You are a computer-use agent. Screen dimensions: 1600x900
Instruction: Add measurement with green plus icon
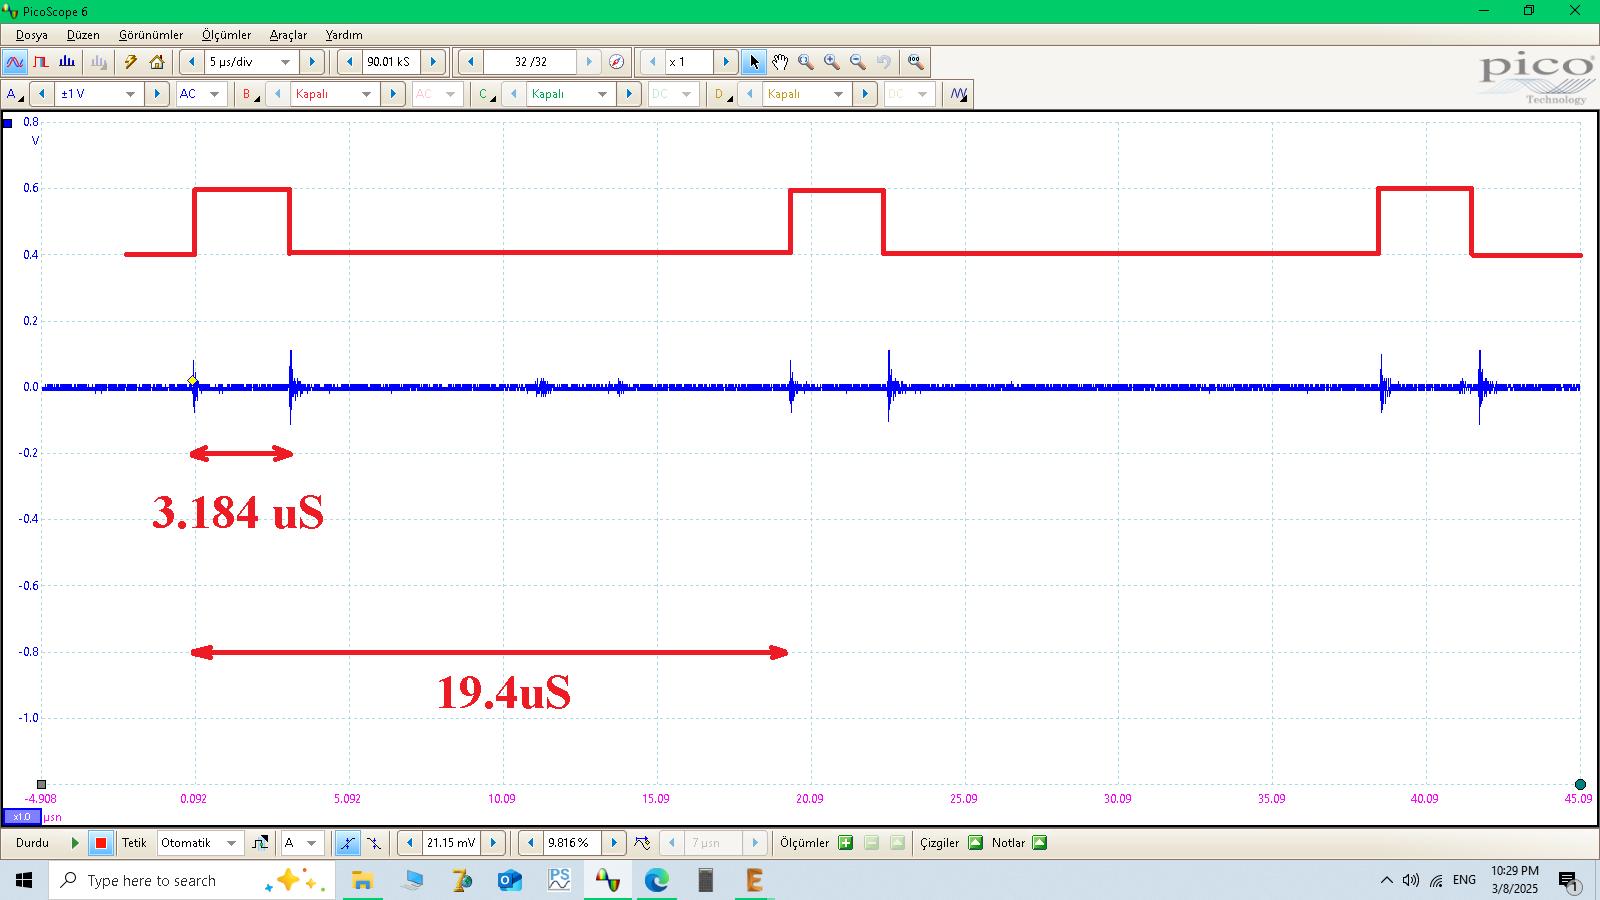846,843
